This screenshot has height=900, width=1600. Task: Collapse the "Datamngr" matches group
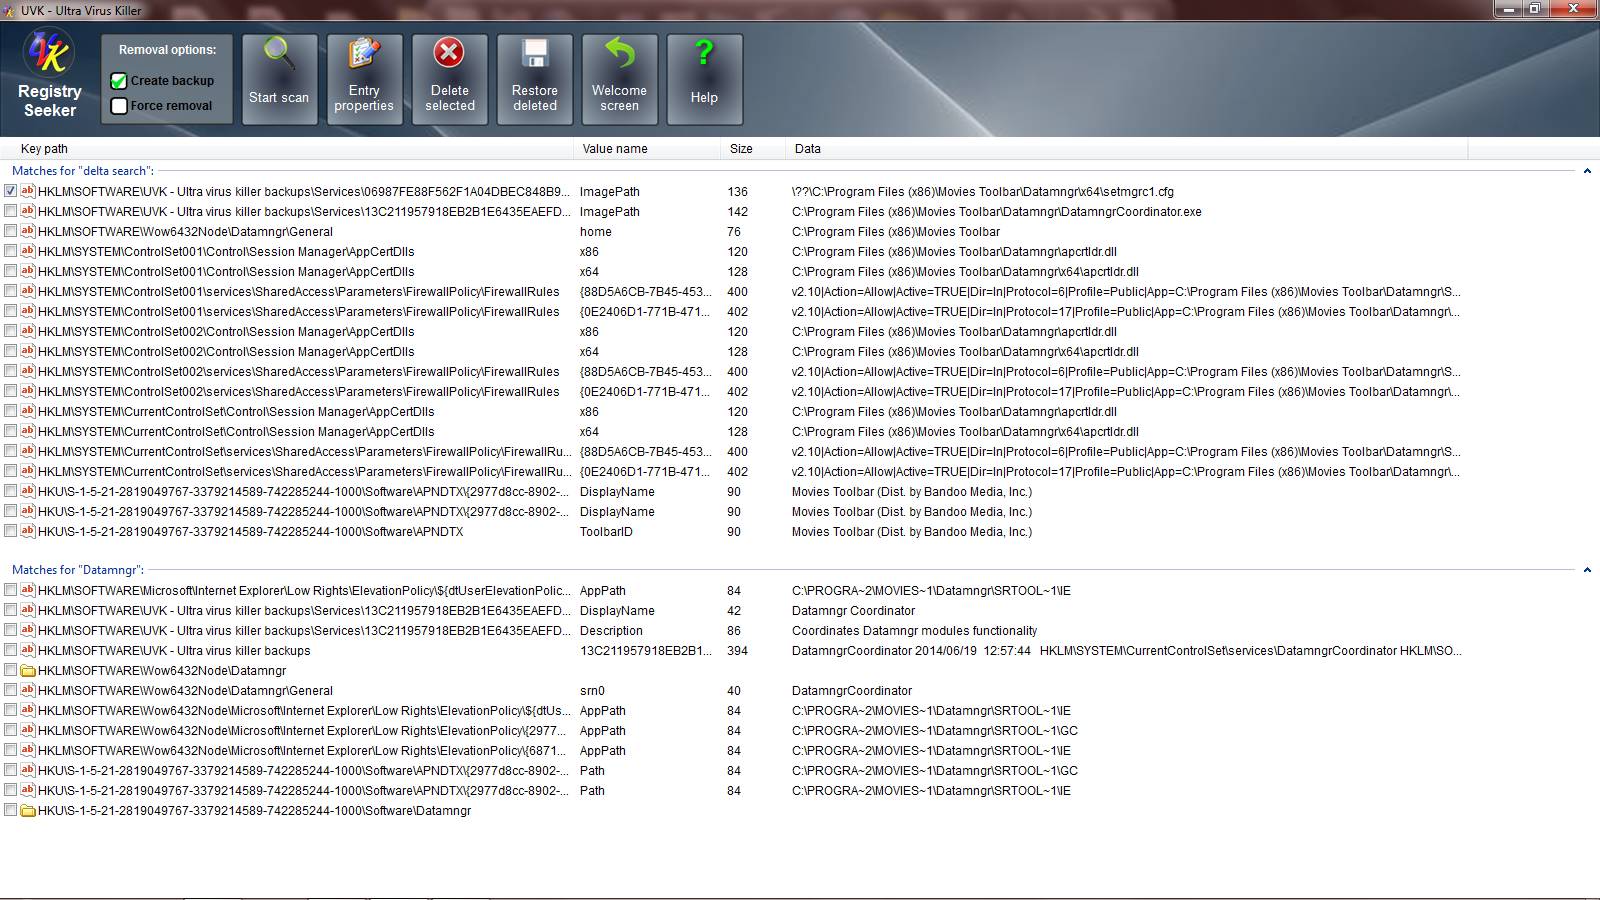point(1587,570)
